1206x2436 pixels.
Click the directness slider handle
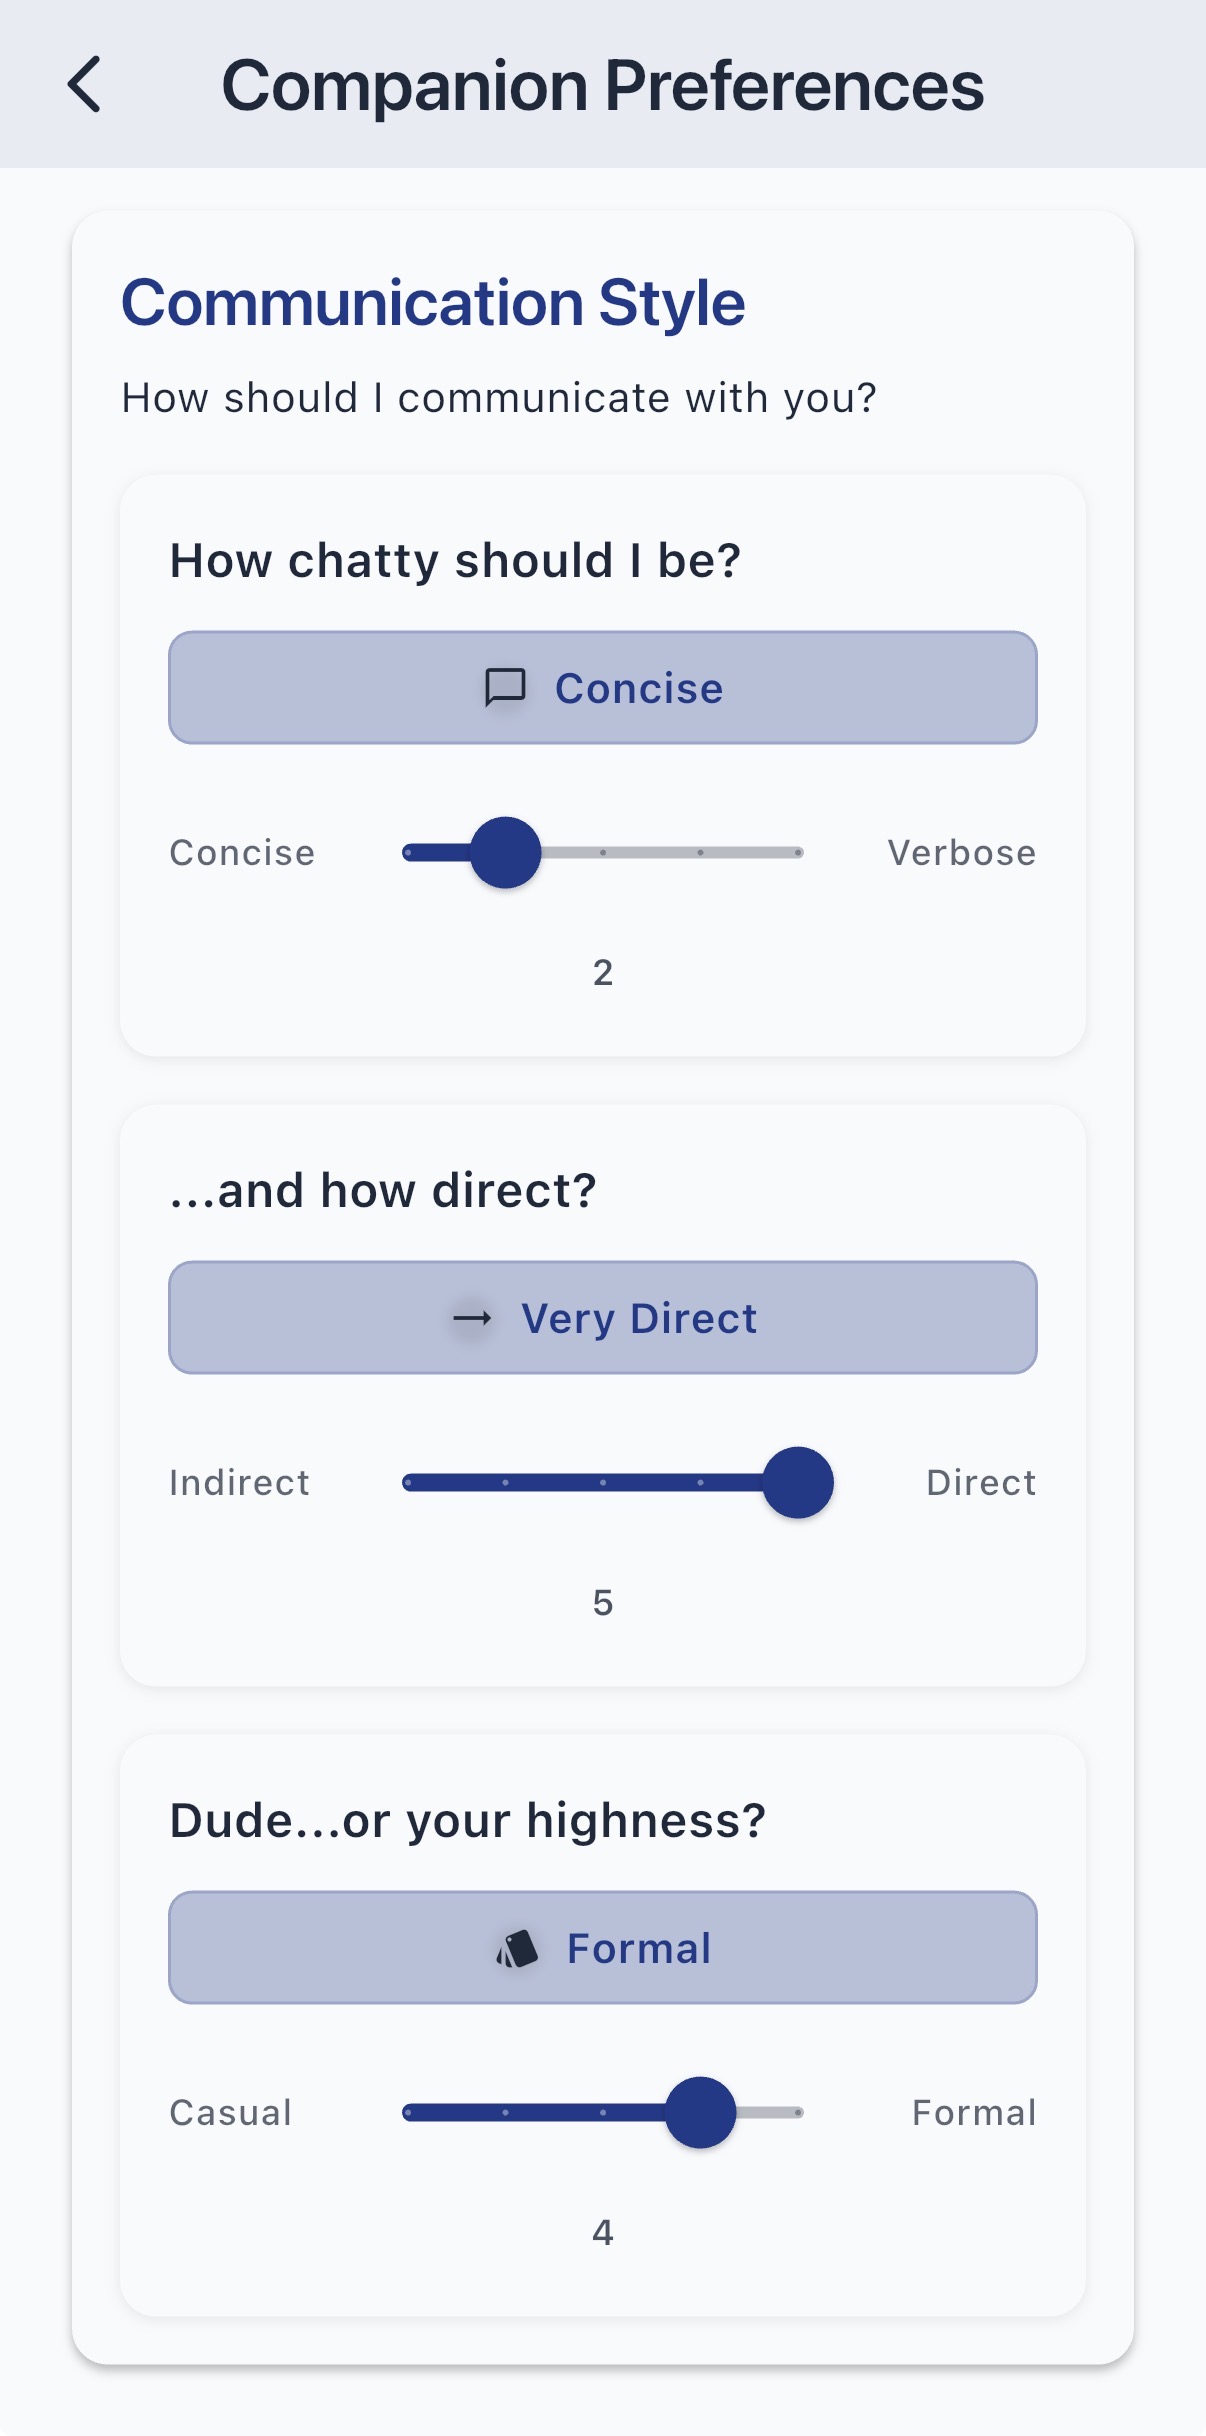pos(798,1483)
